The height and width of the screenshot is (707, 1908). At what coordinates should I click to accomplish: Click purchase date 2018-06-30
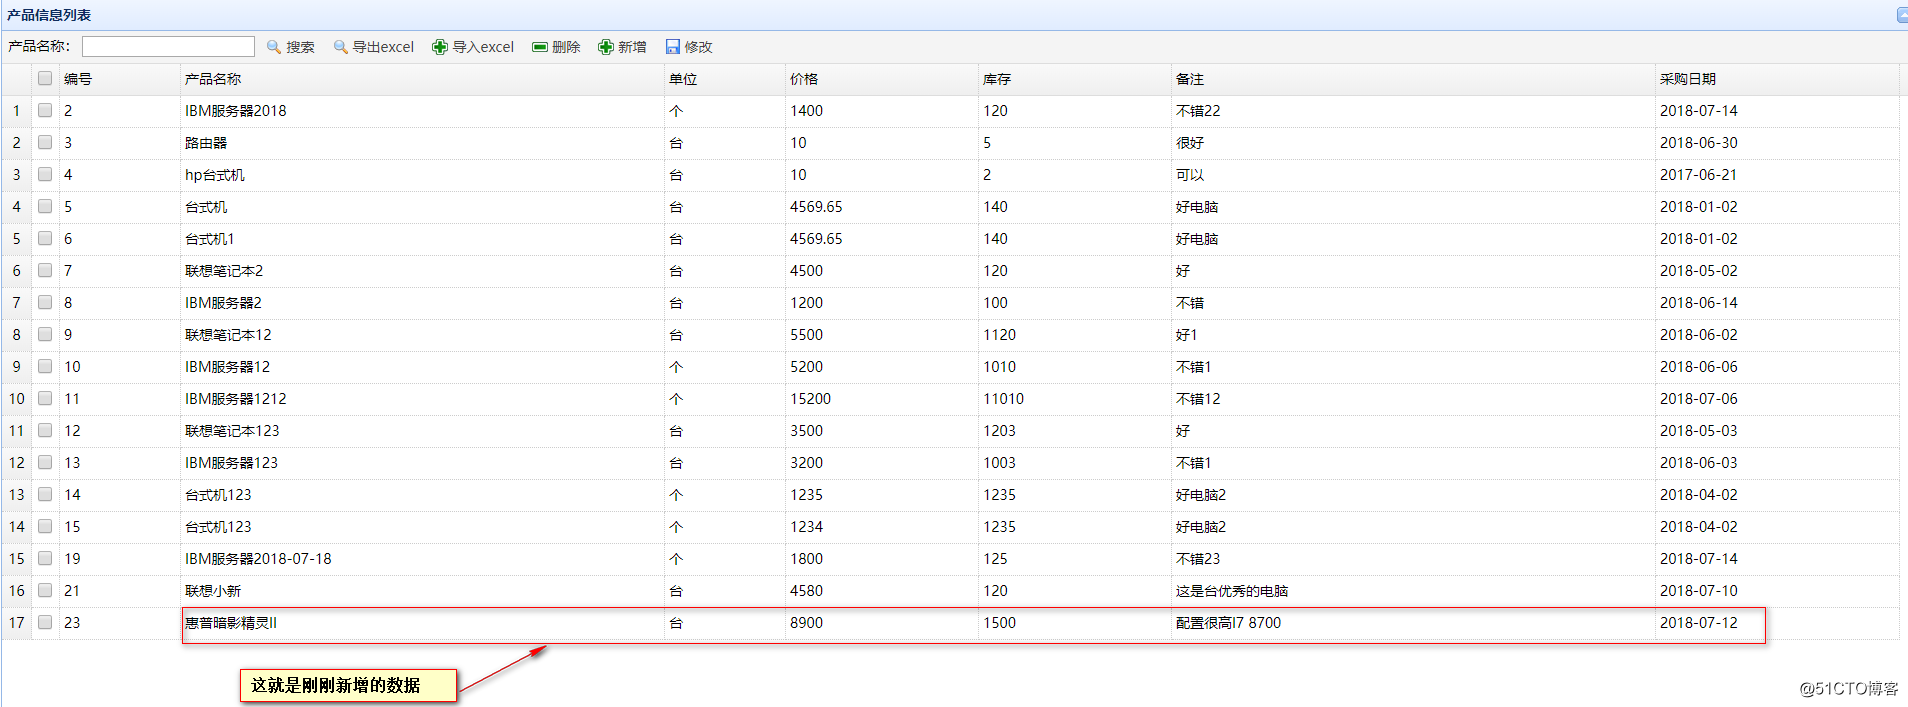[1699, 143]
